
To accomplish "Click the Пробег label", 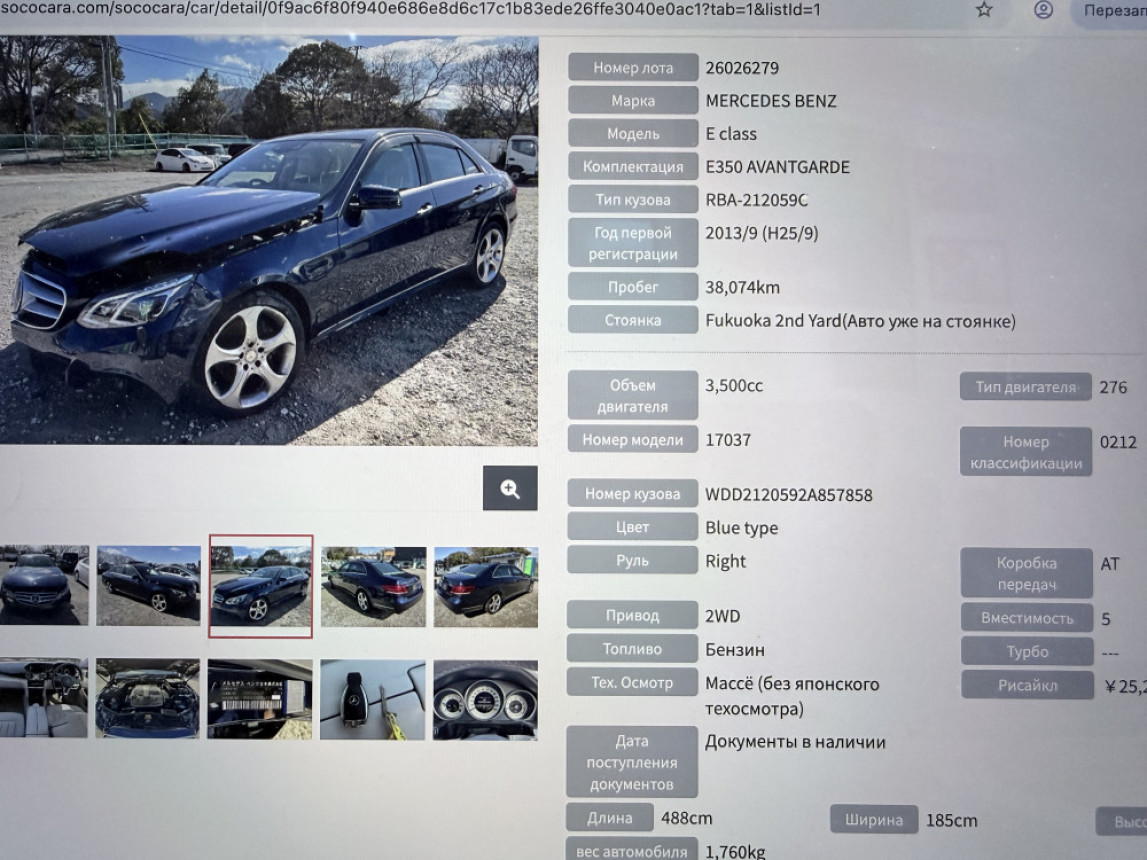I will [633, 287].
